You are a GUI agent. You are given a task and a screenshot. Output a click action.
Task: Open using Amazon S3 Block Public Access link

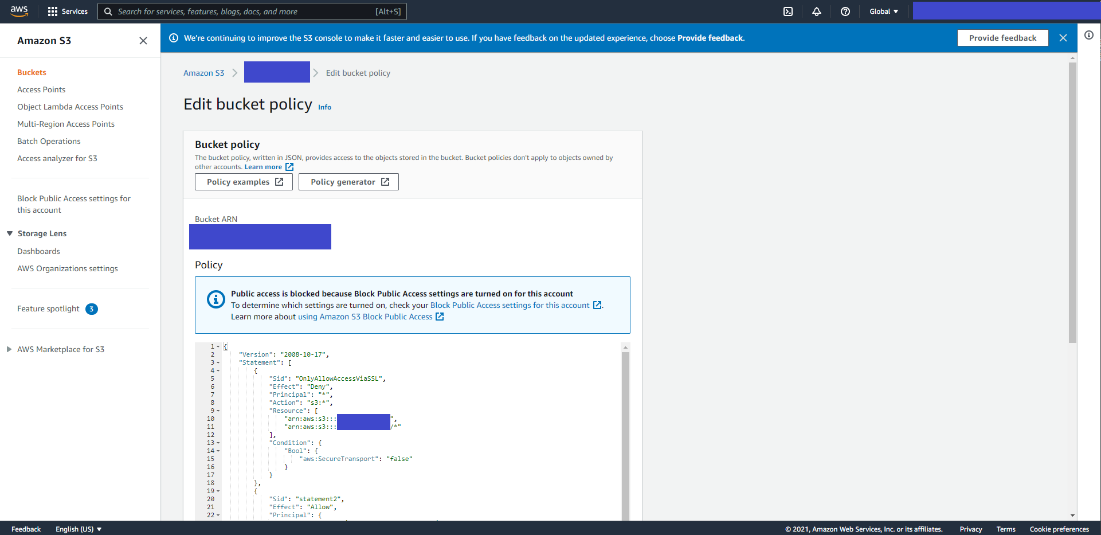click(x=365, y=317)
